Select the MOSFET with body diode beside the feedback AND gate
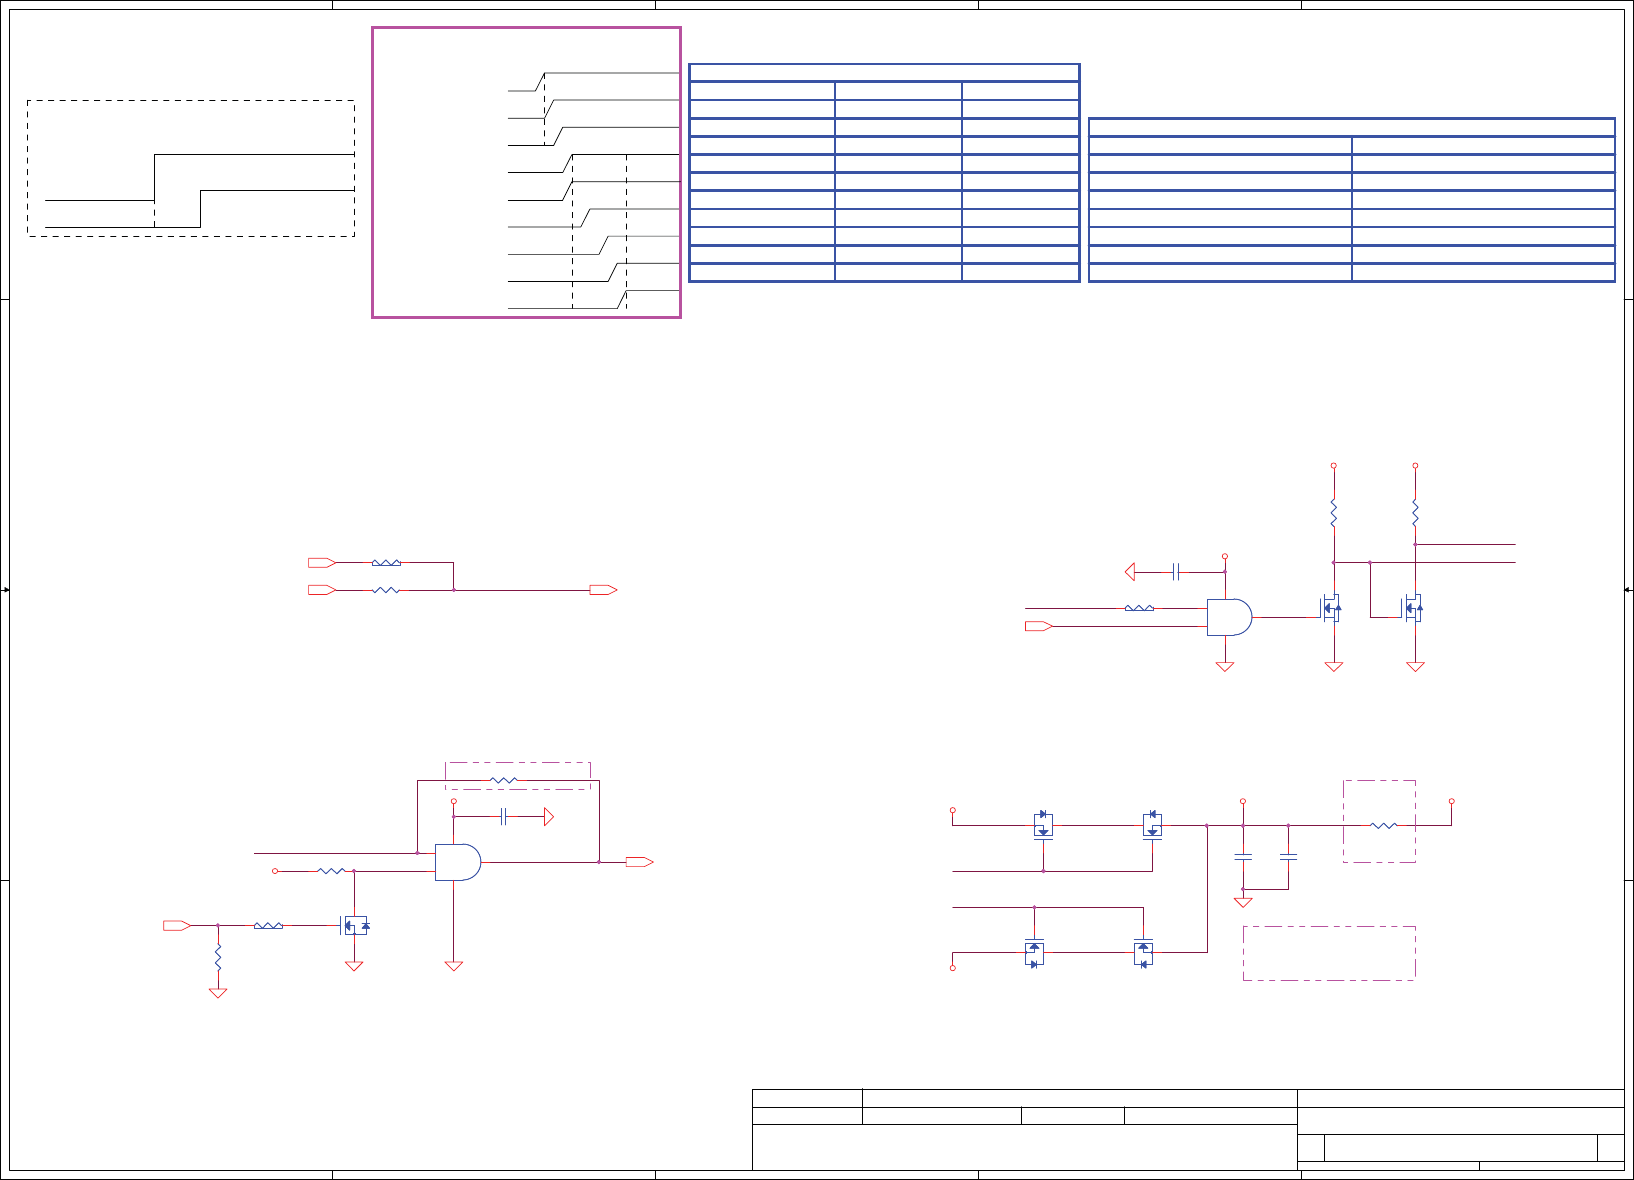The width and height of the screenshot is (1634, 1180). point(355,926)
